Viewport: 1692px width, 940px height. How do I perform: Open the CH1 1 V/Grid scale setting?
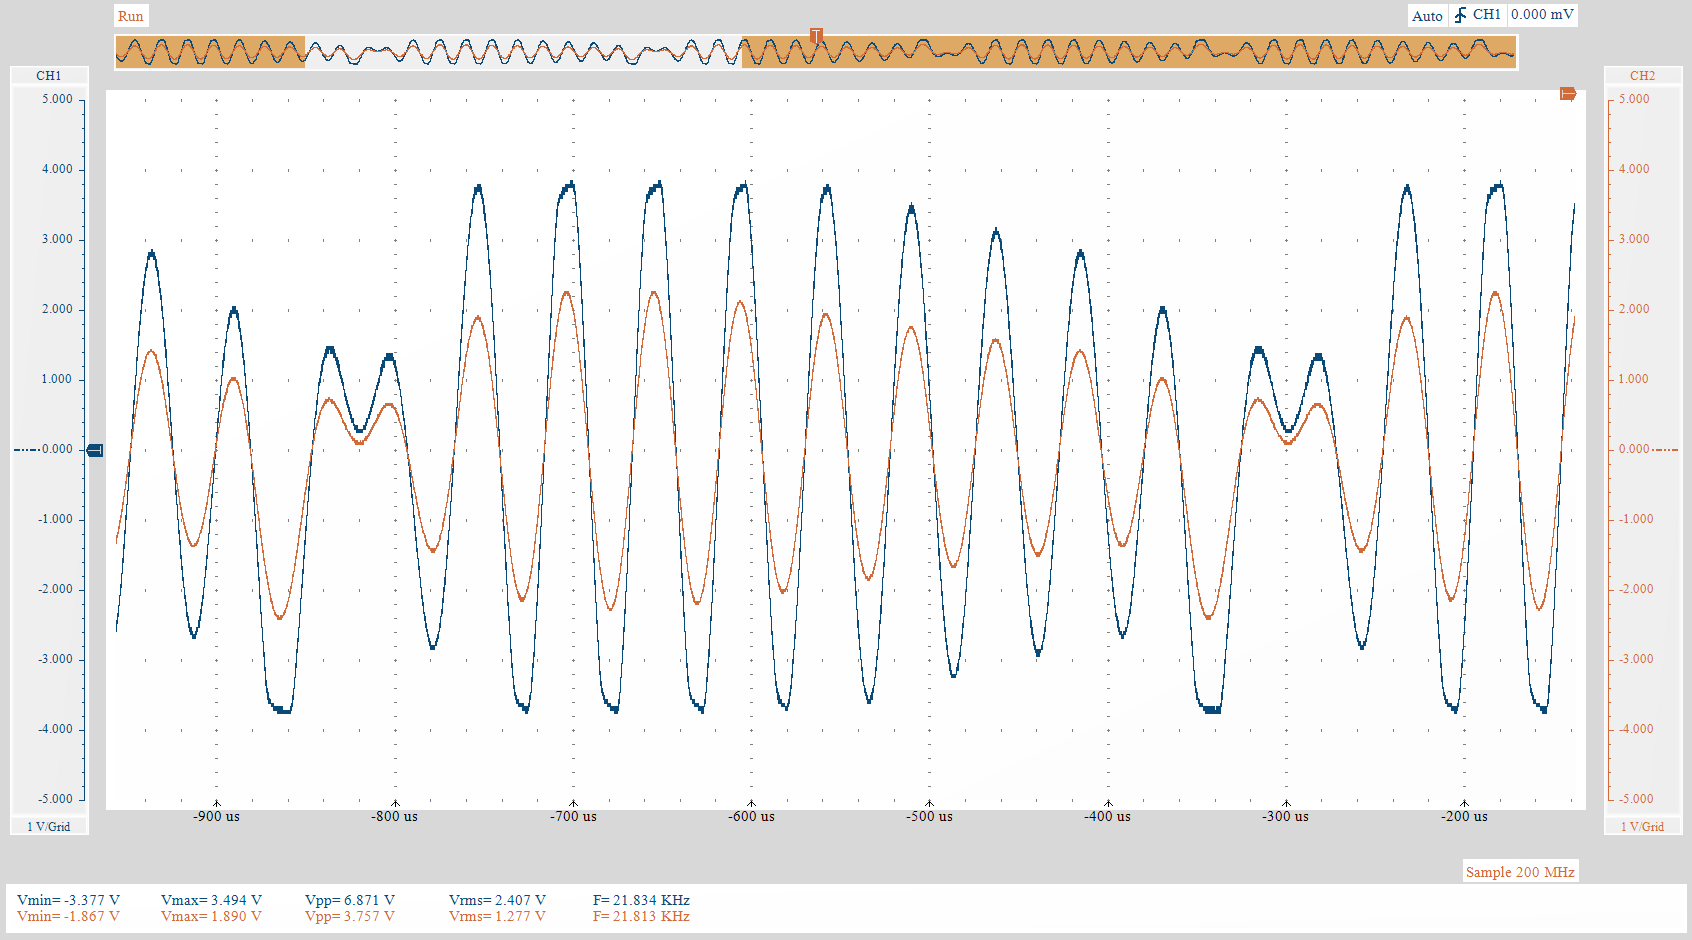click(x=49, y=826)
